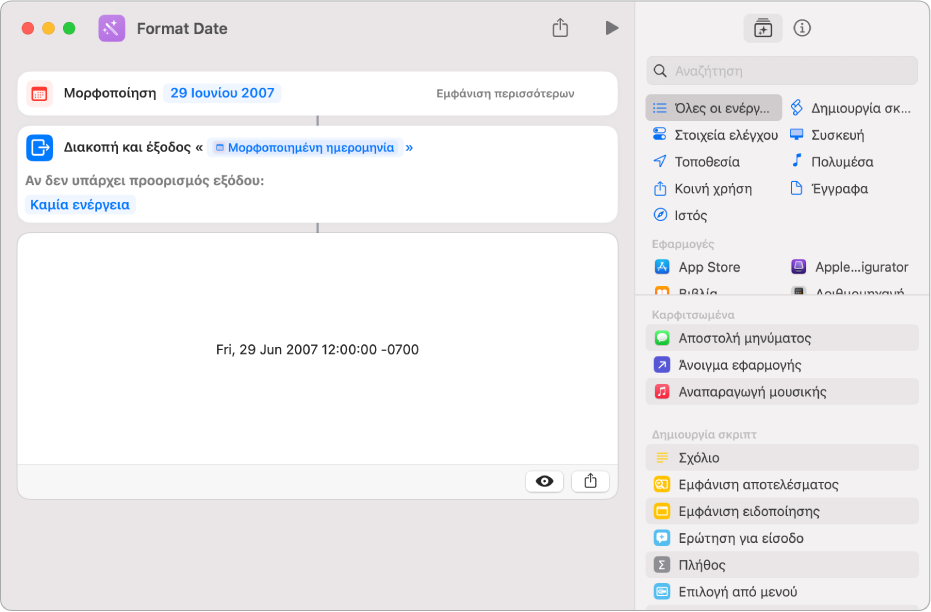Run the Format Date shortcut
931x612 pixels.
coord(612,28)
